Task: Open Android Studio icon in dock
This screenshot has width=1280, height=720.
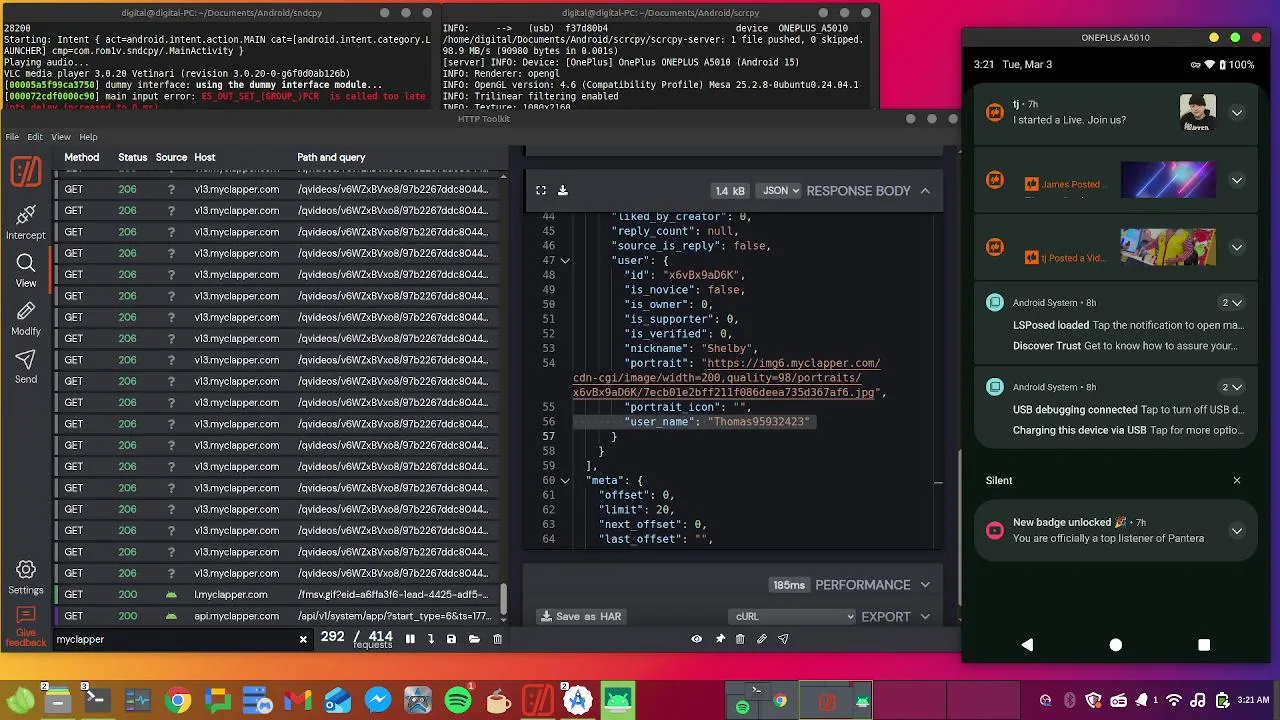Action: pos(578,701)
